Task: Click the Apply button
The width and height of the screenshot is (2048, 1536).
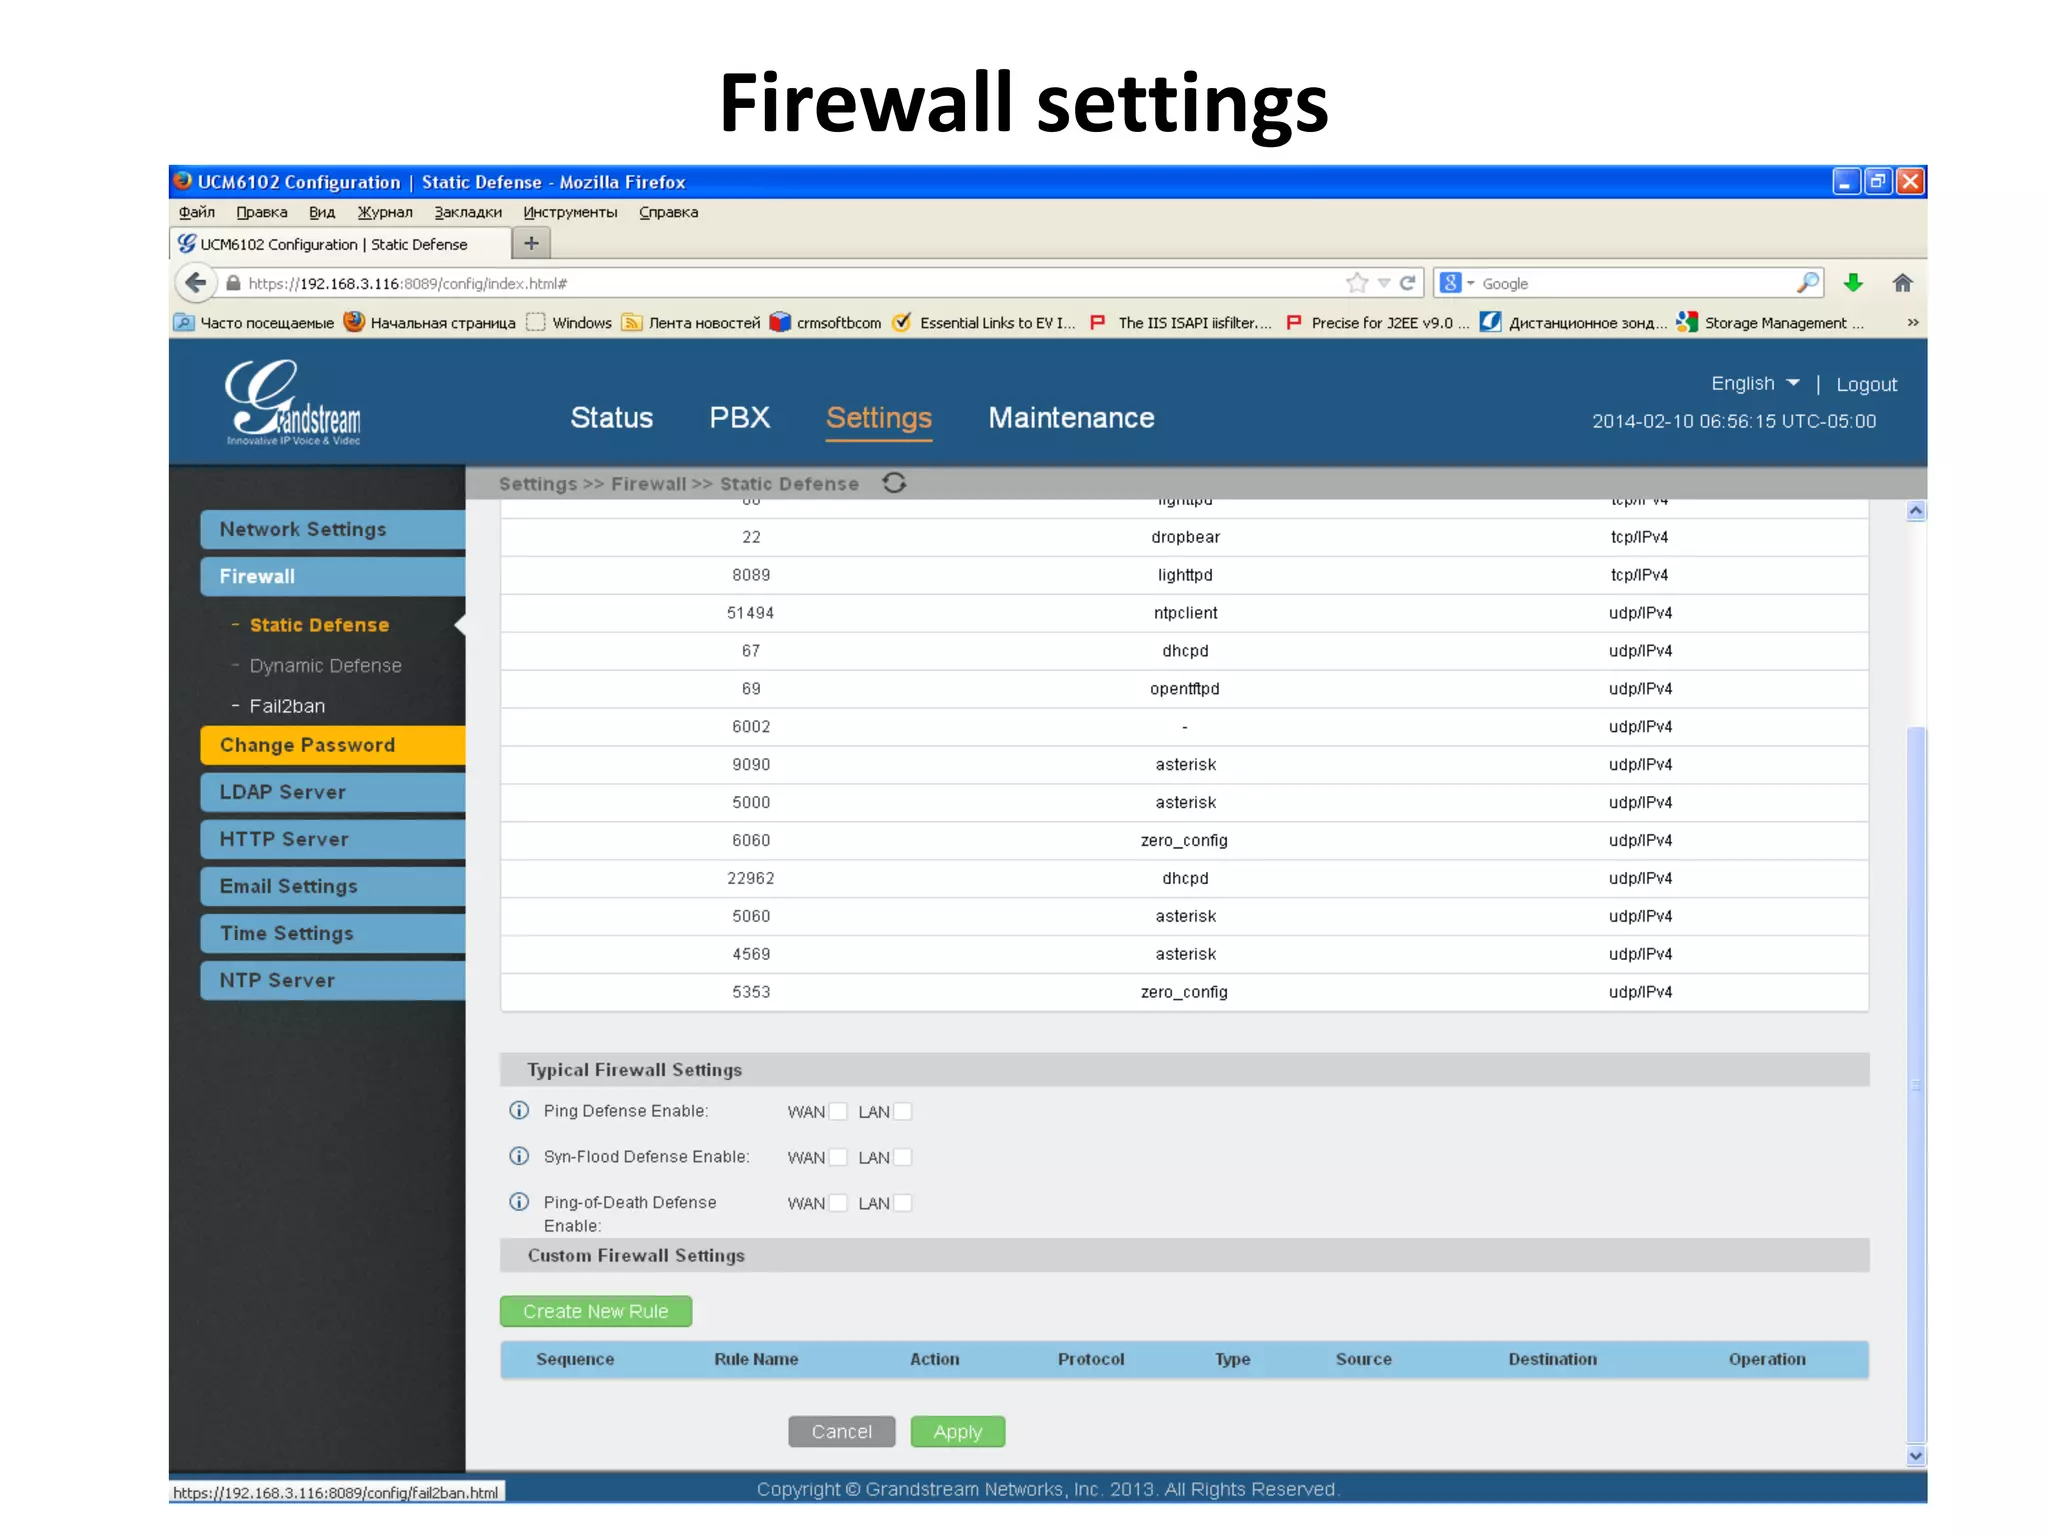Action: (x=957, y=1432)
